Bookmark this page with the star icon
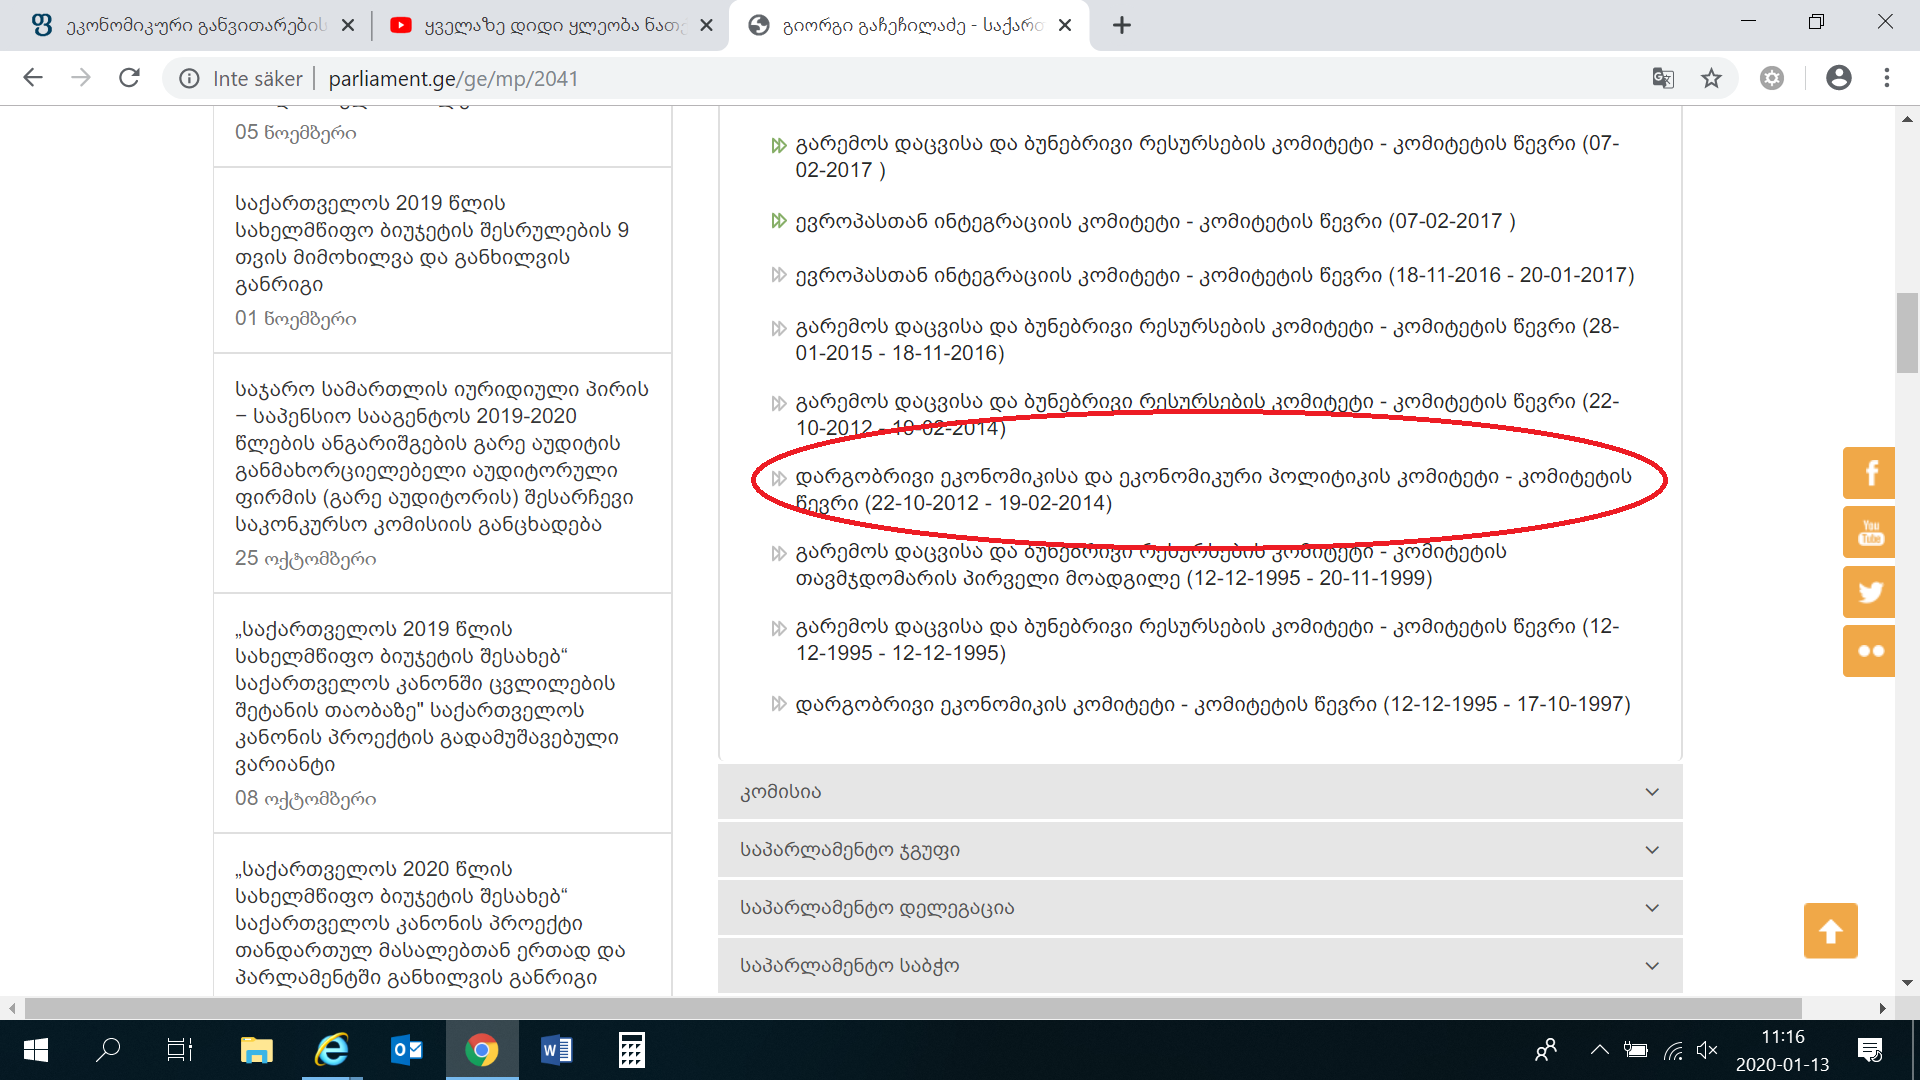 point(1712,78)
